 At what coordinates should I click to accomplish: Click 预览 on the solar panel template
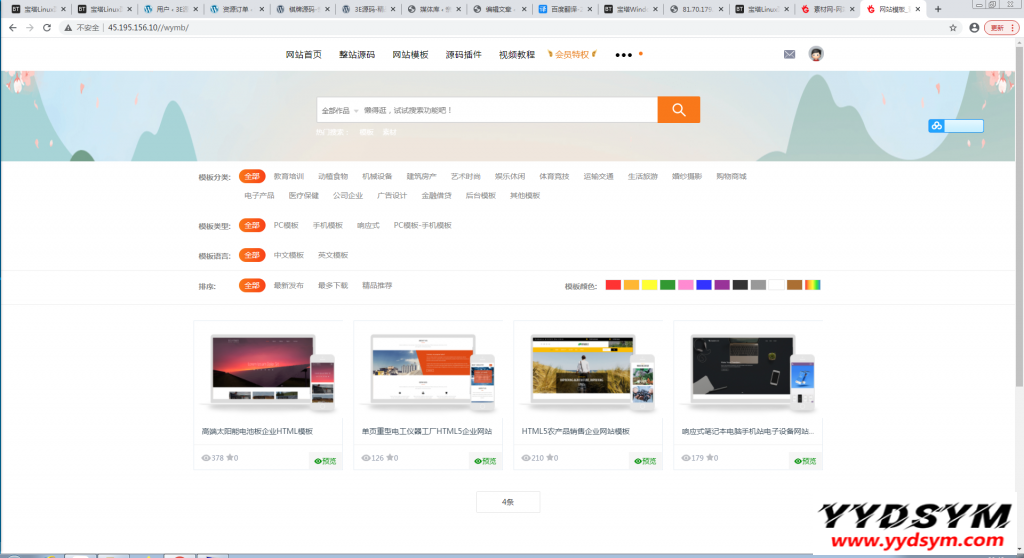326,461
